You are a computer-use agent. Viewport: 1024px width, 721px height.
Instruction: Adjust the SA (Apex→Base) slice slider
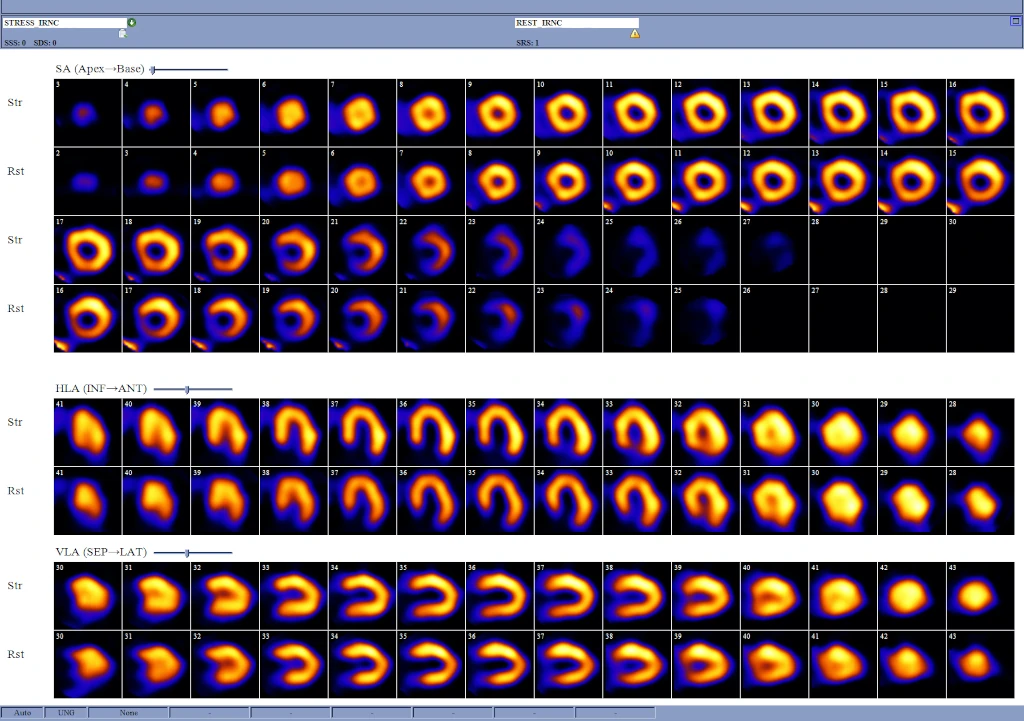(x=153, y=69)
